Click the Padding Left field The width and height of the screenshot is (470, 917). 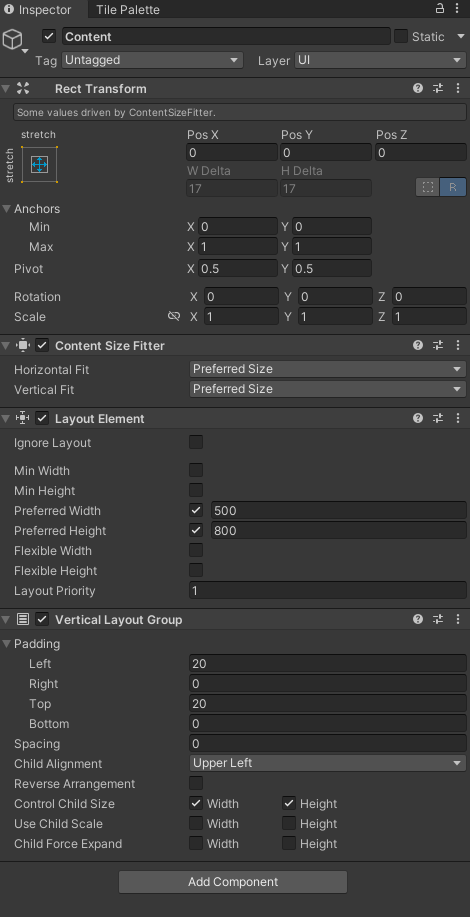[x=327, y=663]
